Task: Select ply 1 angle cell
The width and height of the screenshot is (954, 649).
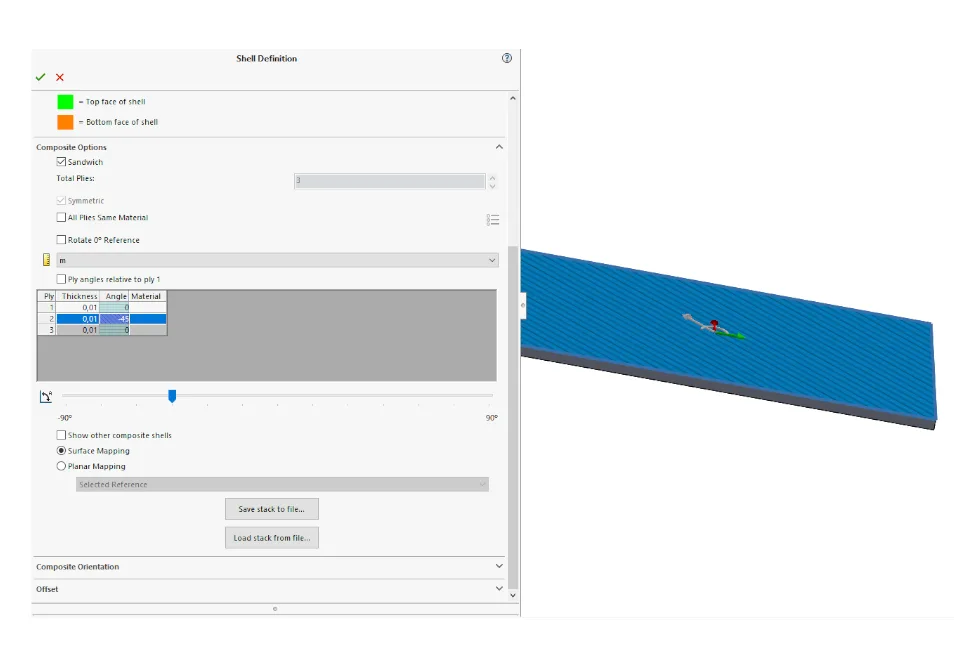Action: (114, 308)
